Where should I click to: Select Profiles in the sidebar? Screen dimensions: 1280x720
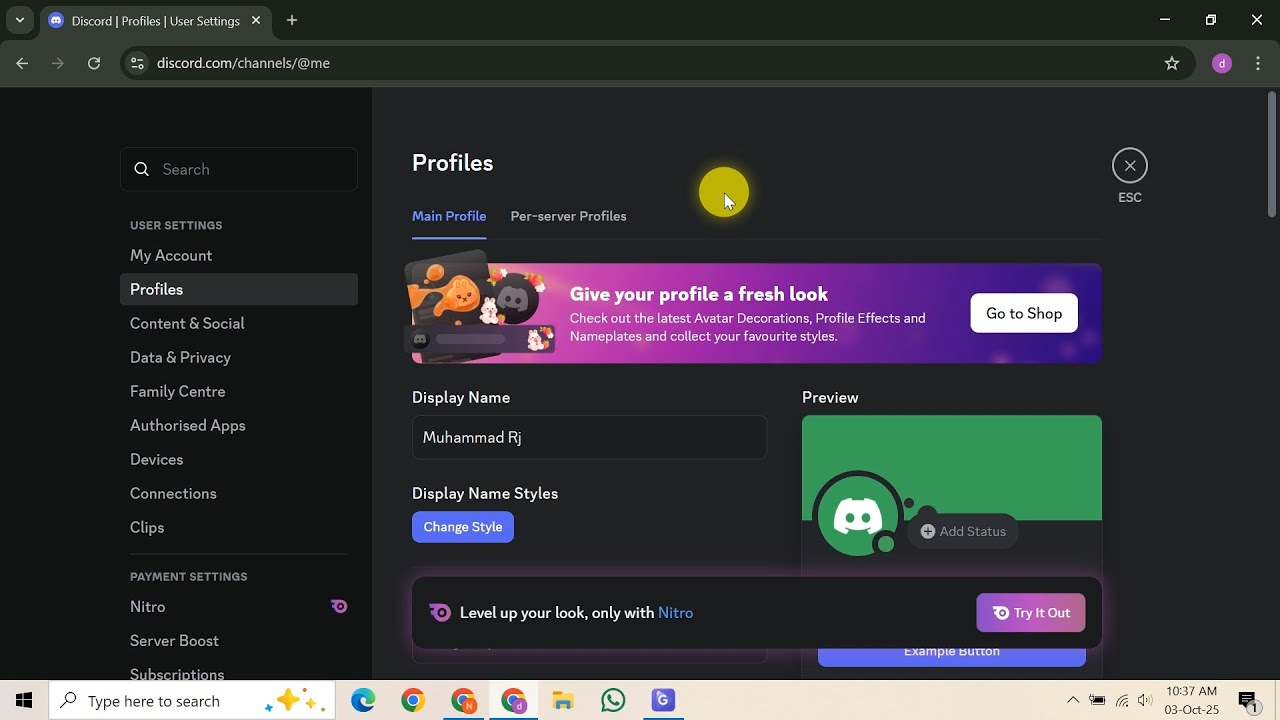239,289
